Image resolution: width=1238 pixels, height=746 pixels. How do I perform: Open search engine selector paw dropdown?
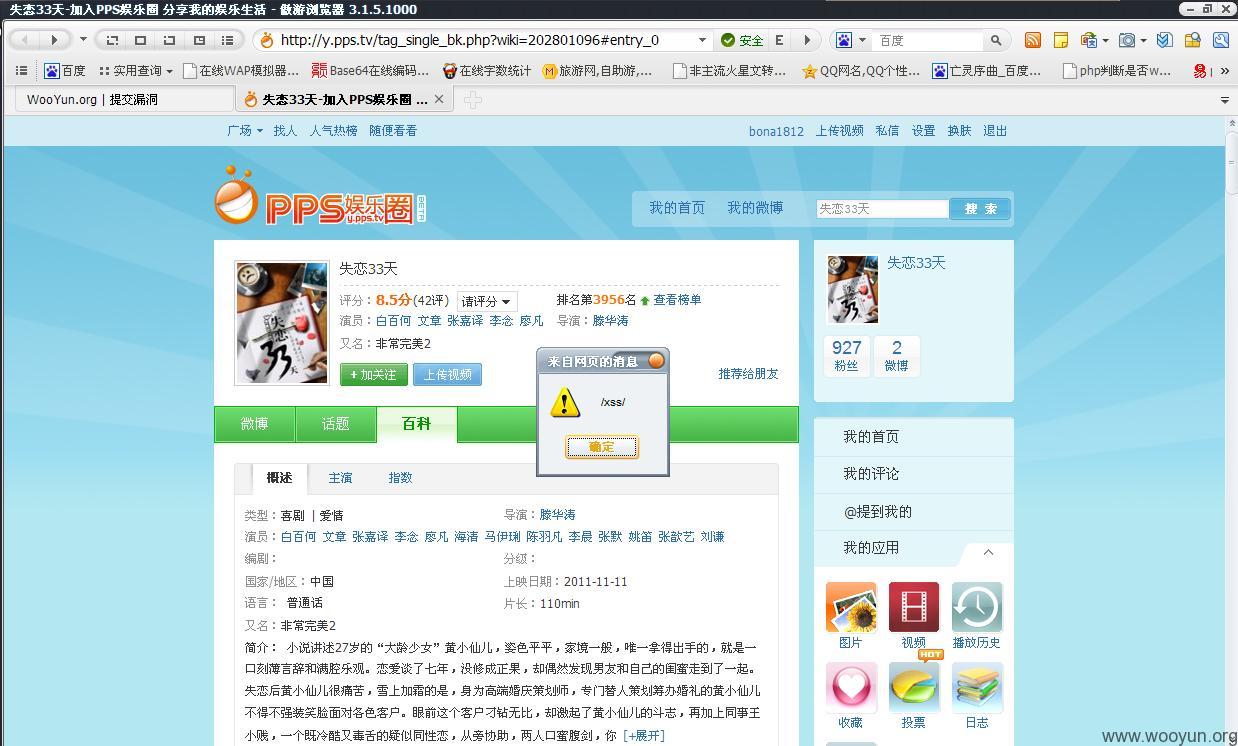click(849, 40)
